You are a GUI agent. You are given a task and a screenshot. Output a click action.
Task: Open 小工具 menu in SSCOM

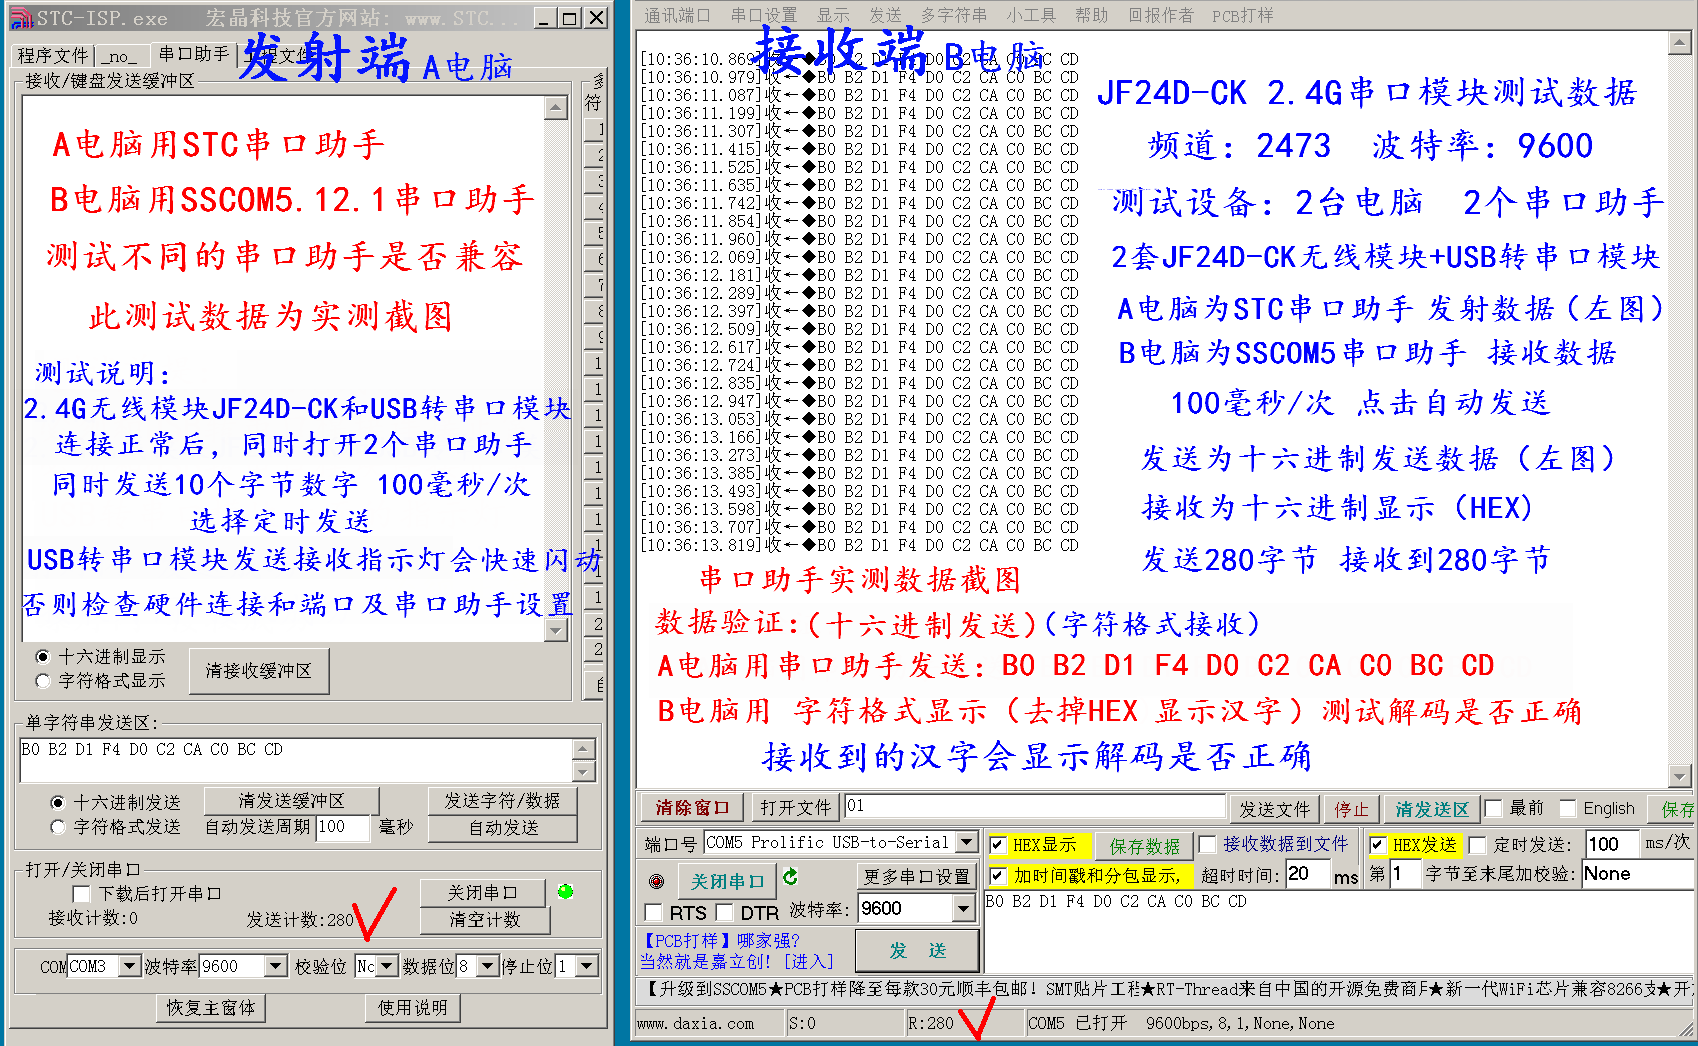[x=1031, y=16]
